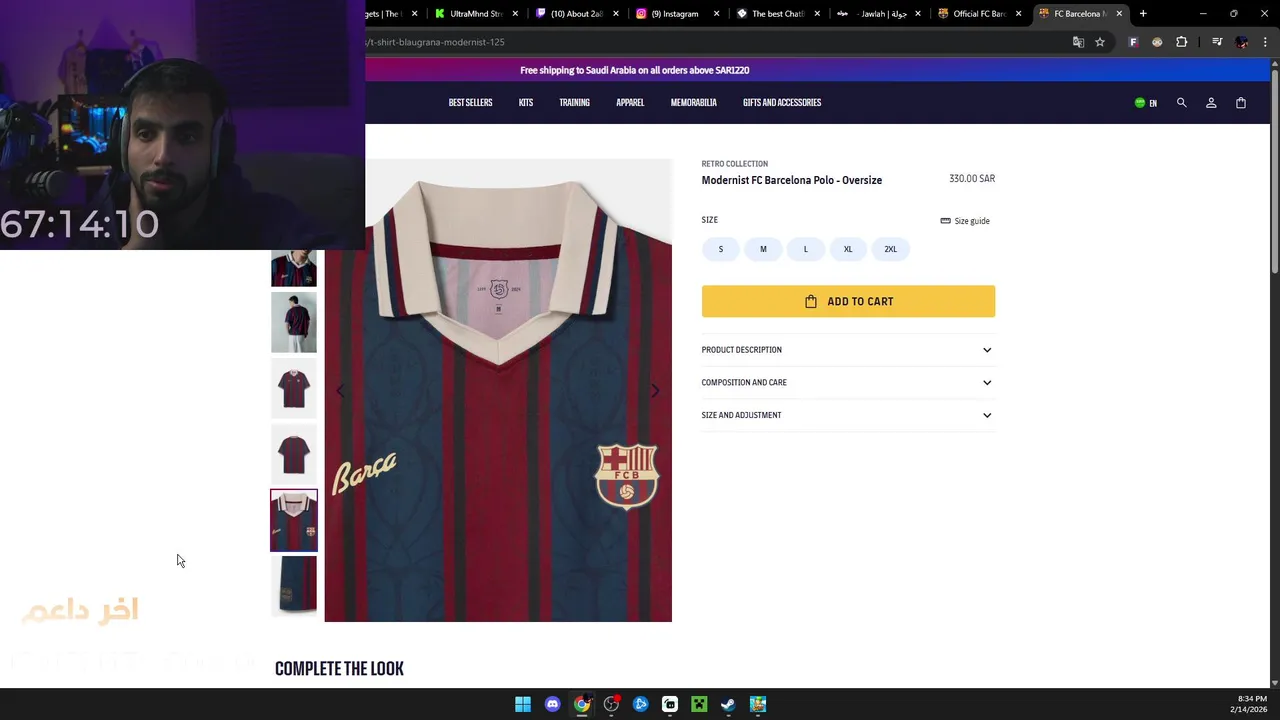
Task: Click the page vertical scrollbar
Action: point(1275,170)
